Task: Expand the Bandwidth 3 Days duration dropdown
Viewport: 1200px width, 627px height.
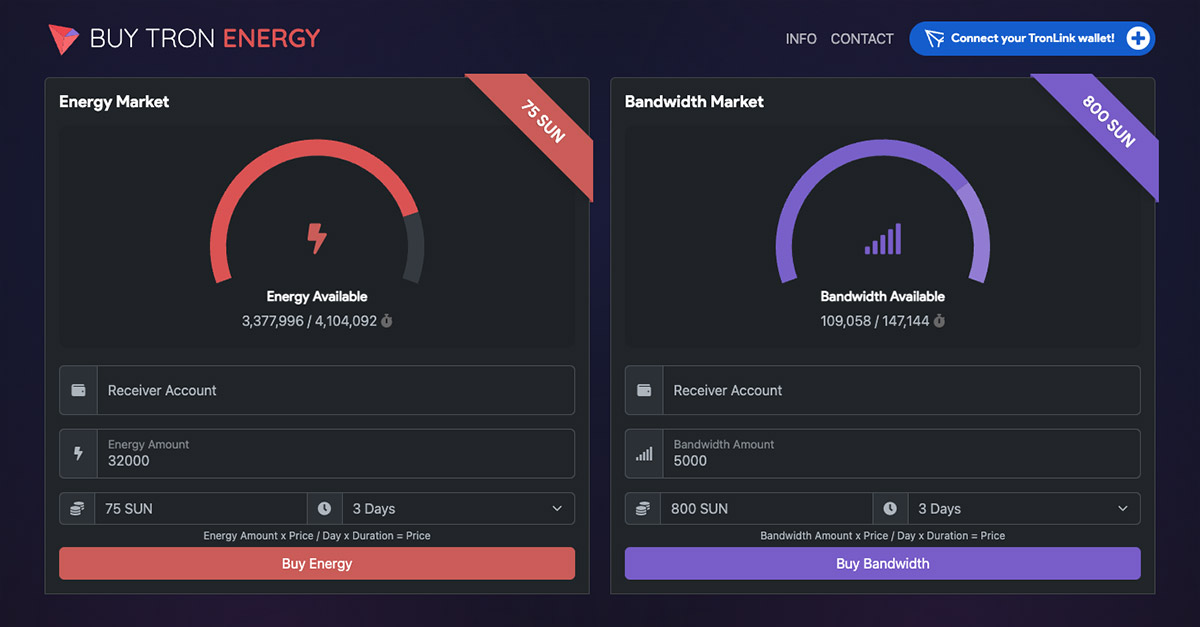Action: (1023, 508)
